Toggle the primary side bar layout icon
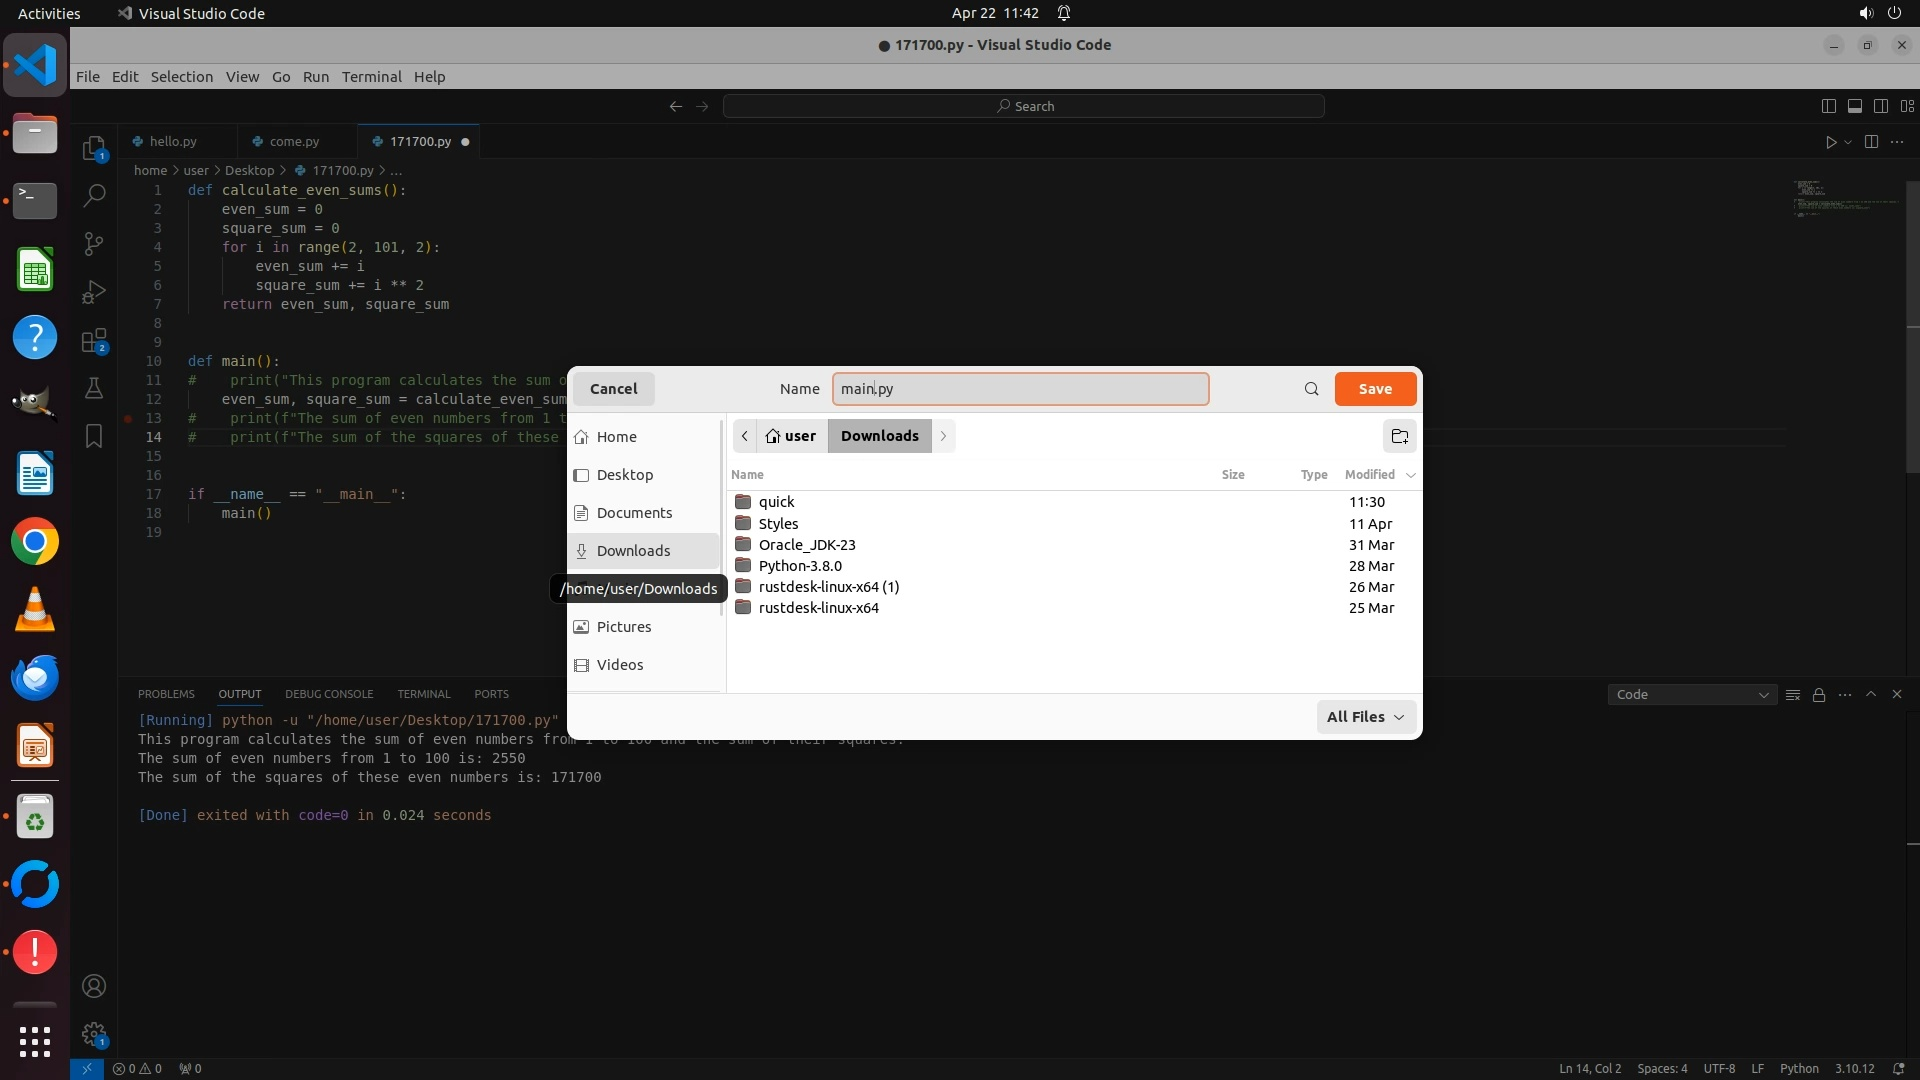This screenshot has height=1080, width=1920. [1828, 106]
